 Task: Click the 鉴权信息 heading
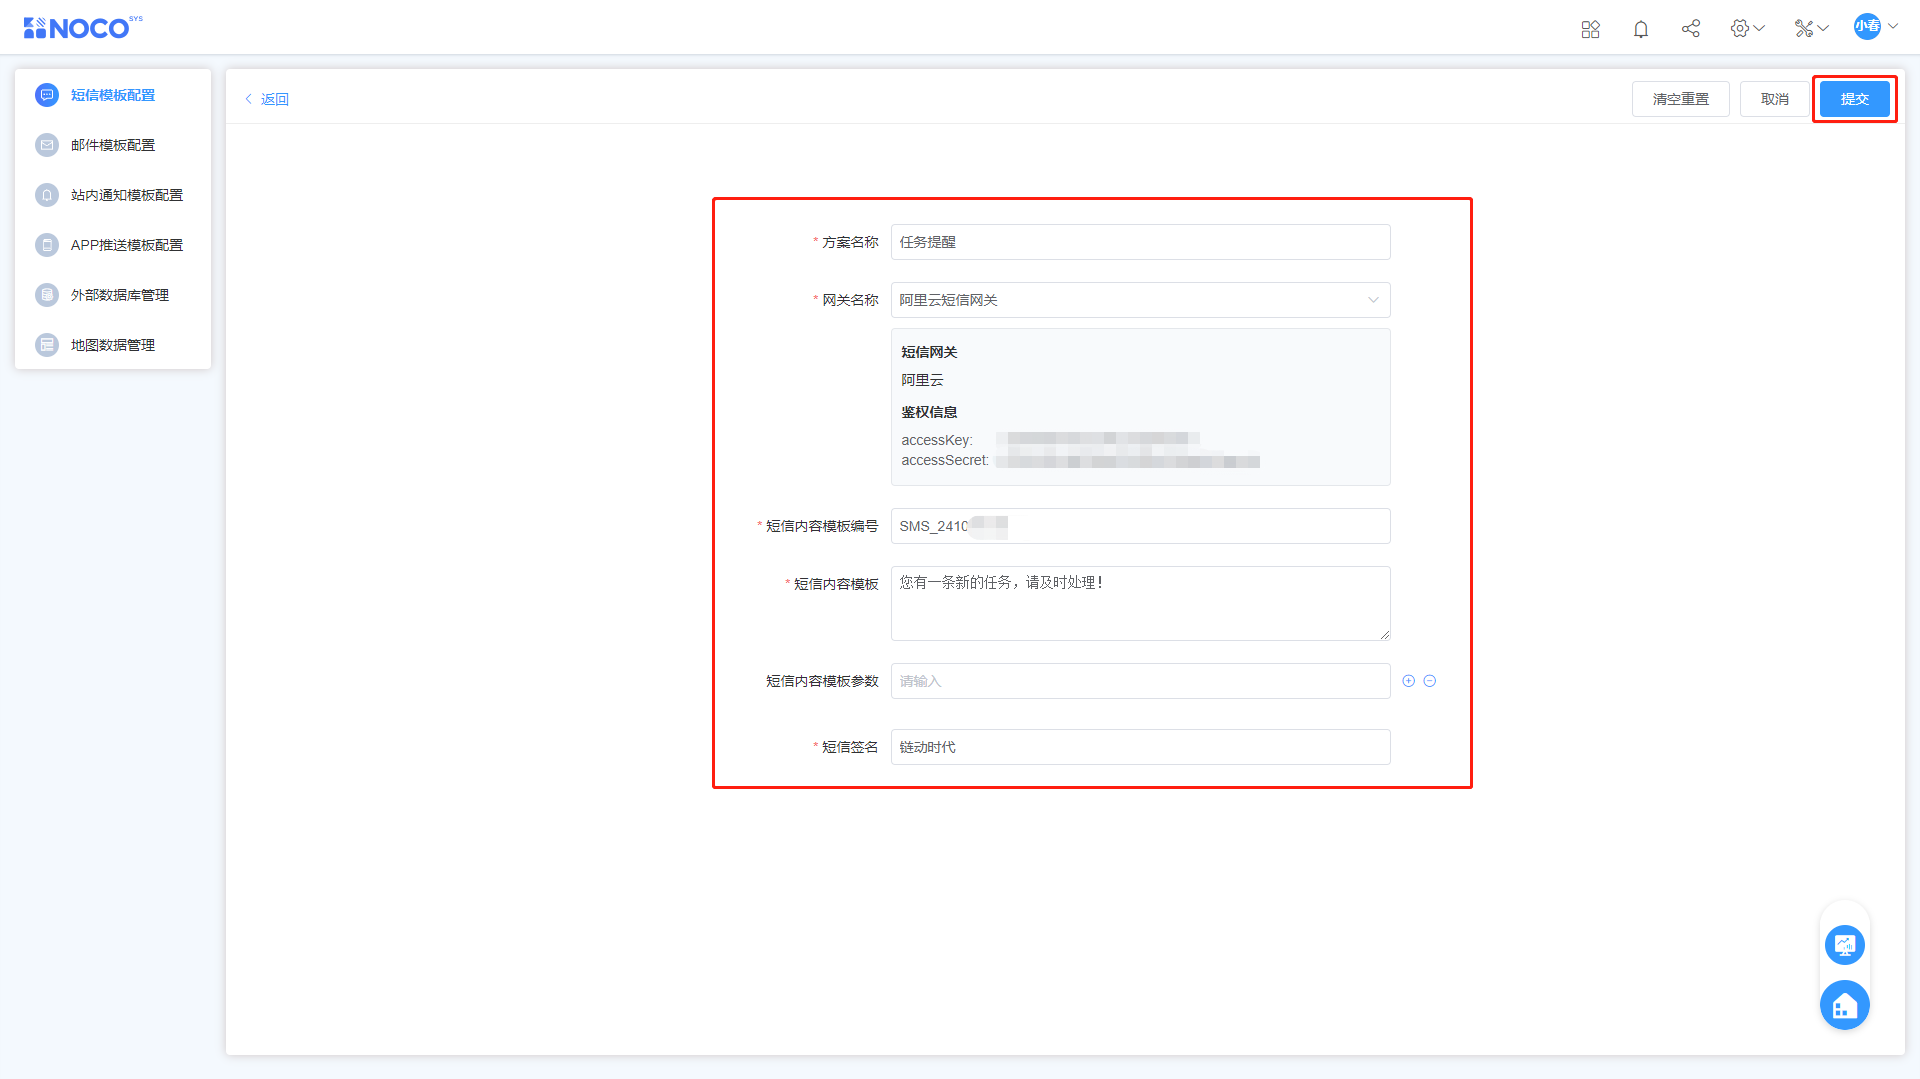pyautogui.click(x=929, y=412)
